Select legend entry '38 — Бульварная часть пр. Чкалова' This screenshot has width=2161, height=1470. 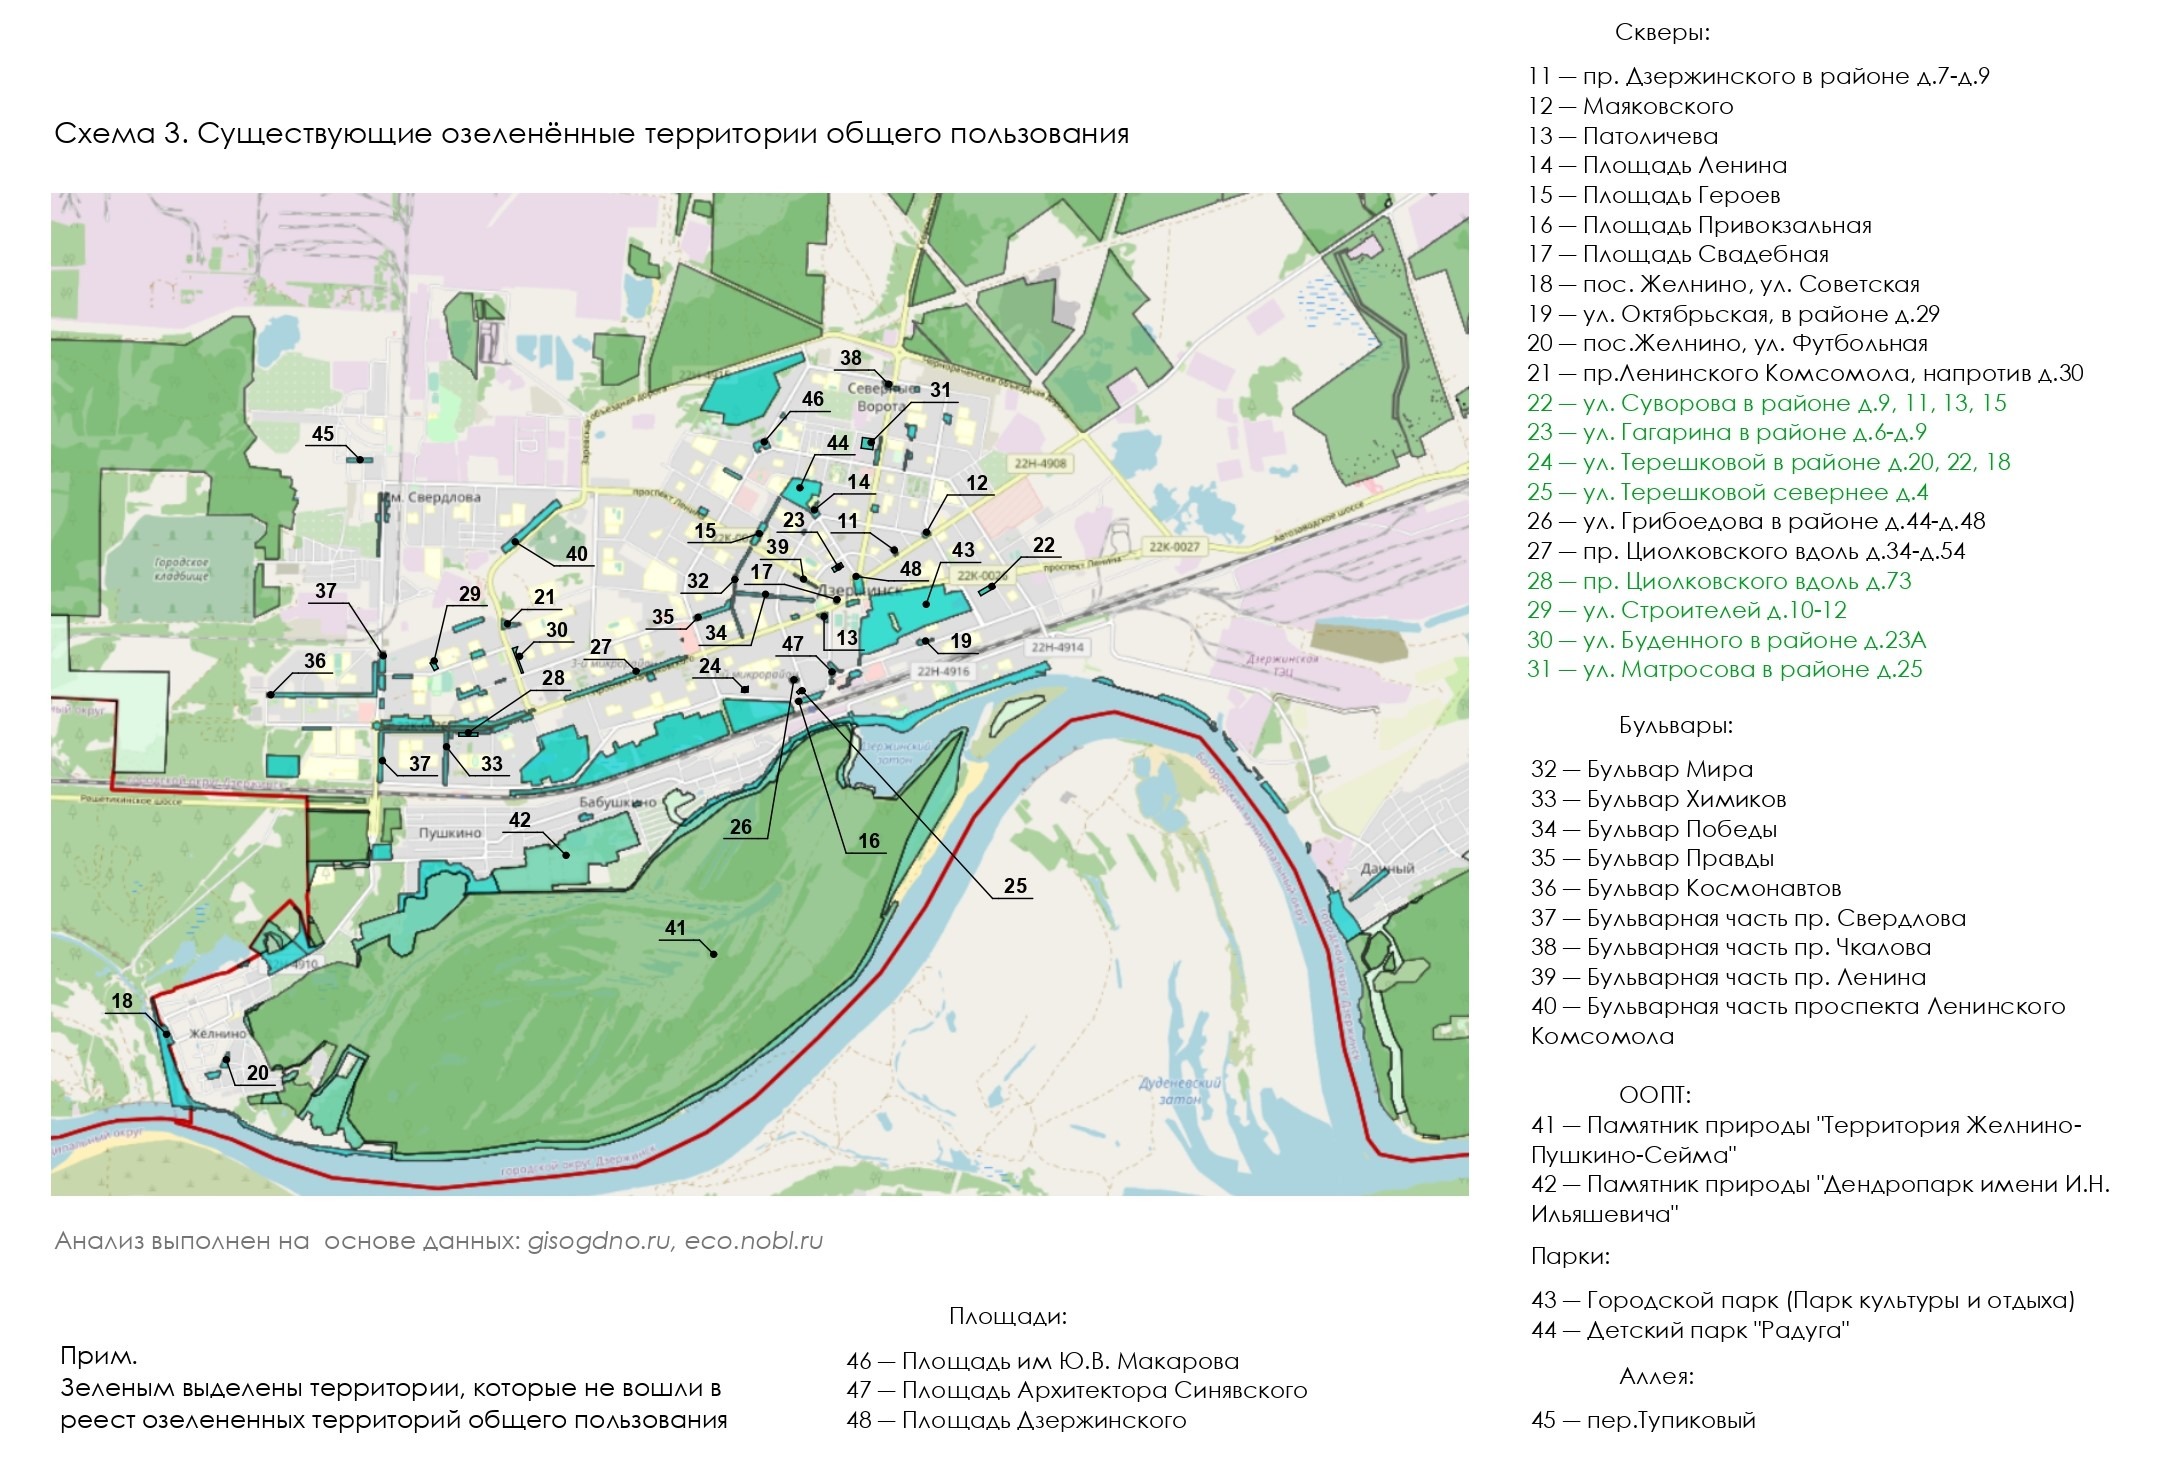[1731, 947]
